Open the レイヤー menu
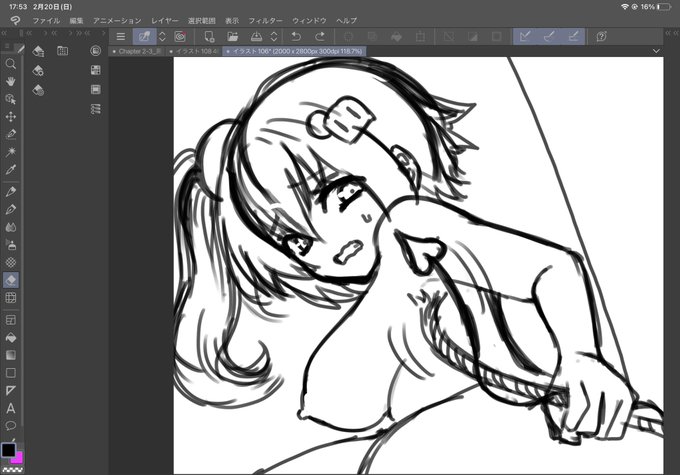The image size is (680, 475). click(x=164, y=20)
